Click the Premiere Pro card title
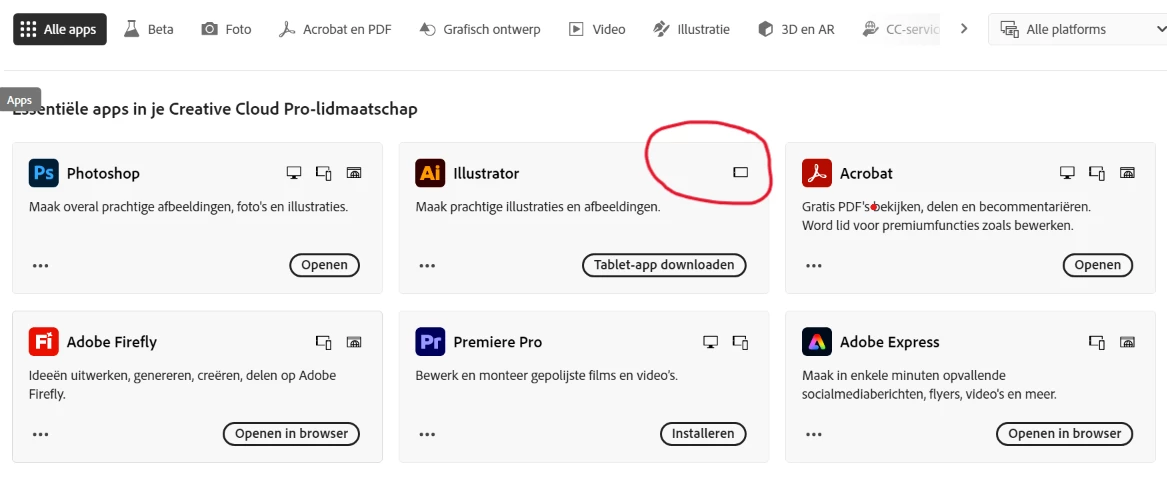Screen dimensions: 1167x478 pyautogui.click(x=498, y=342)
